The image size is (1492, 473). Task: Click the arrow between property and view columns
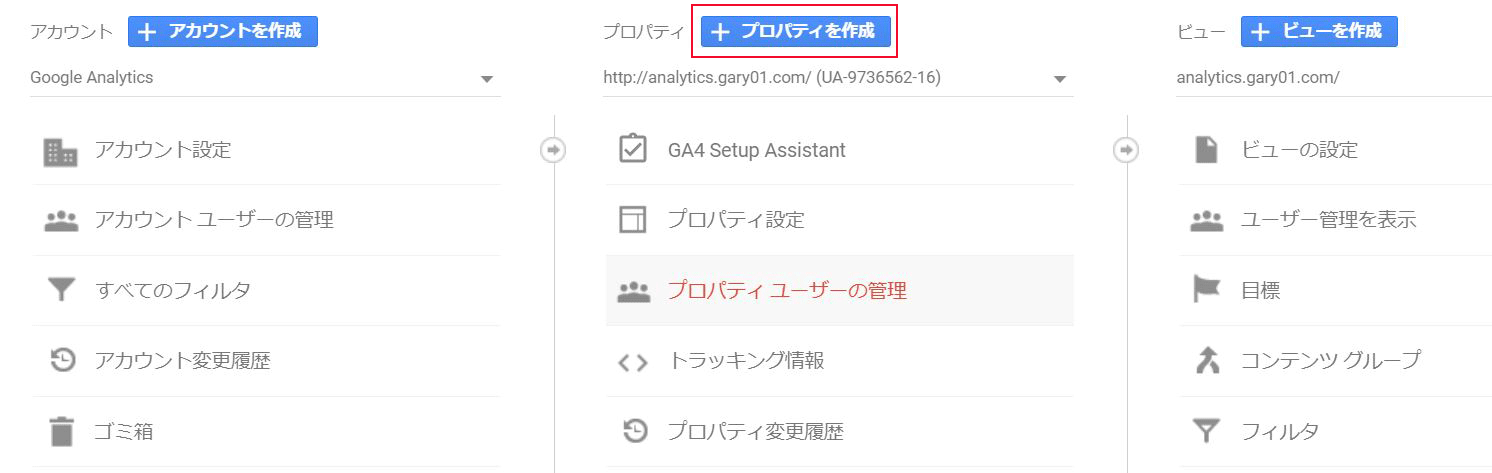[x=1126, y=150]
